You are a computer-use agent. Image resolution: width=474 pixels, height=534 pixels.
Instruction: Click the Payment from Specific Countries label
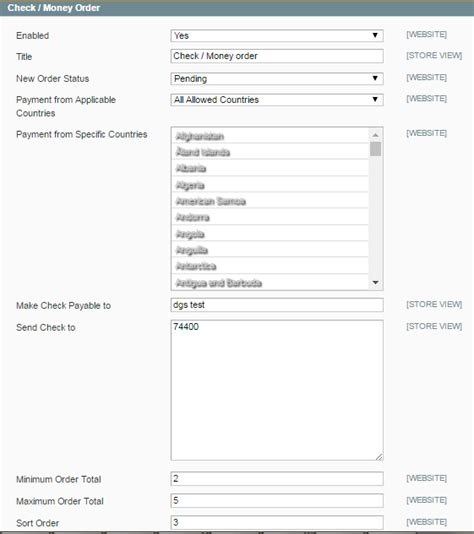click(x=82, y=134)
